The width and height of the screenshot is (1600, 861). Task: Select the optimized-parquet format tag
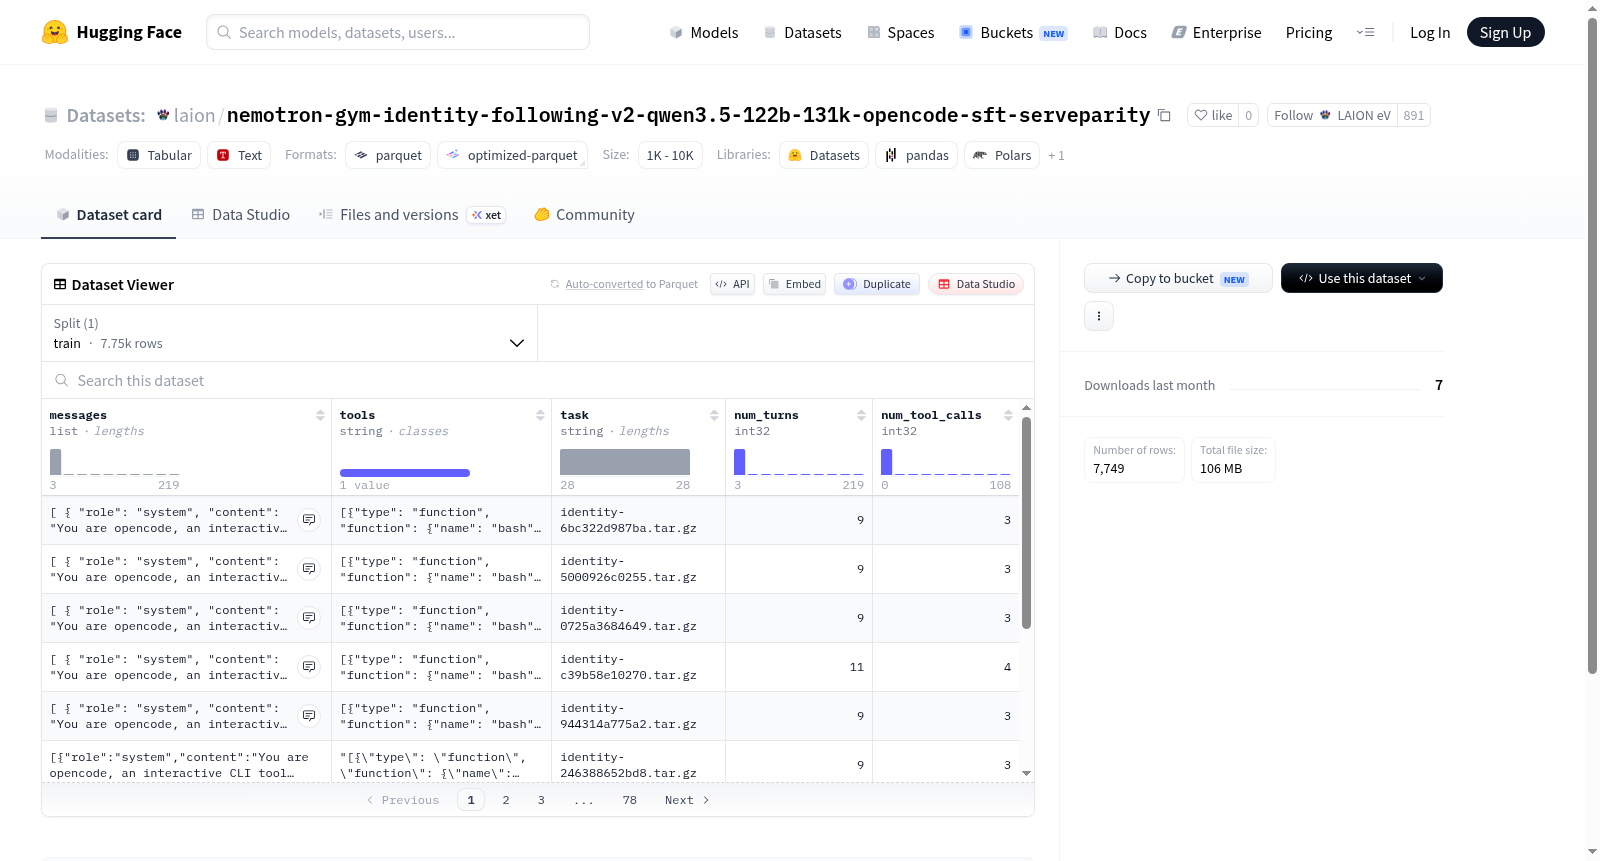point(512,155)
